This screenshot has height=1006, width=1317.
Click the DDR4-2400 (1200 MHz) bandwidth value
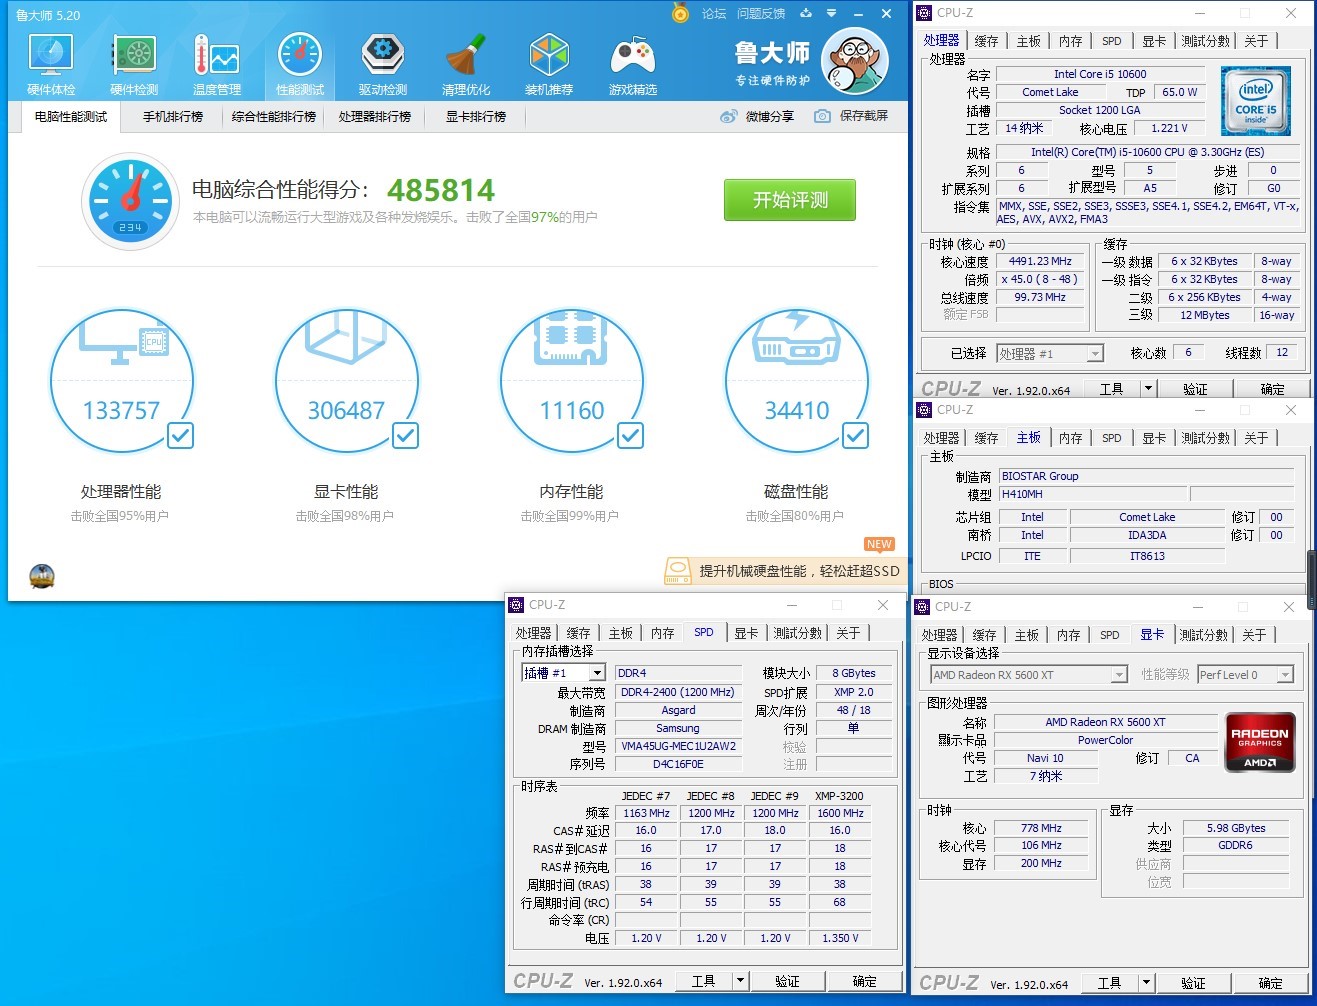tap(678, 692)
